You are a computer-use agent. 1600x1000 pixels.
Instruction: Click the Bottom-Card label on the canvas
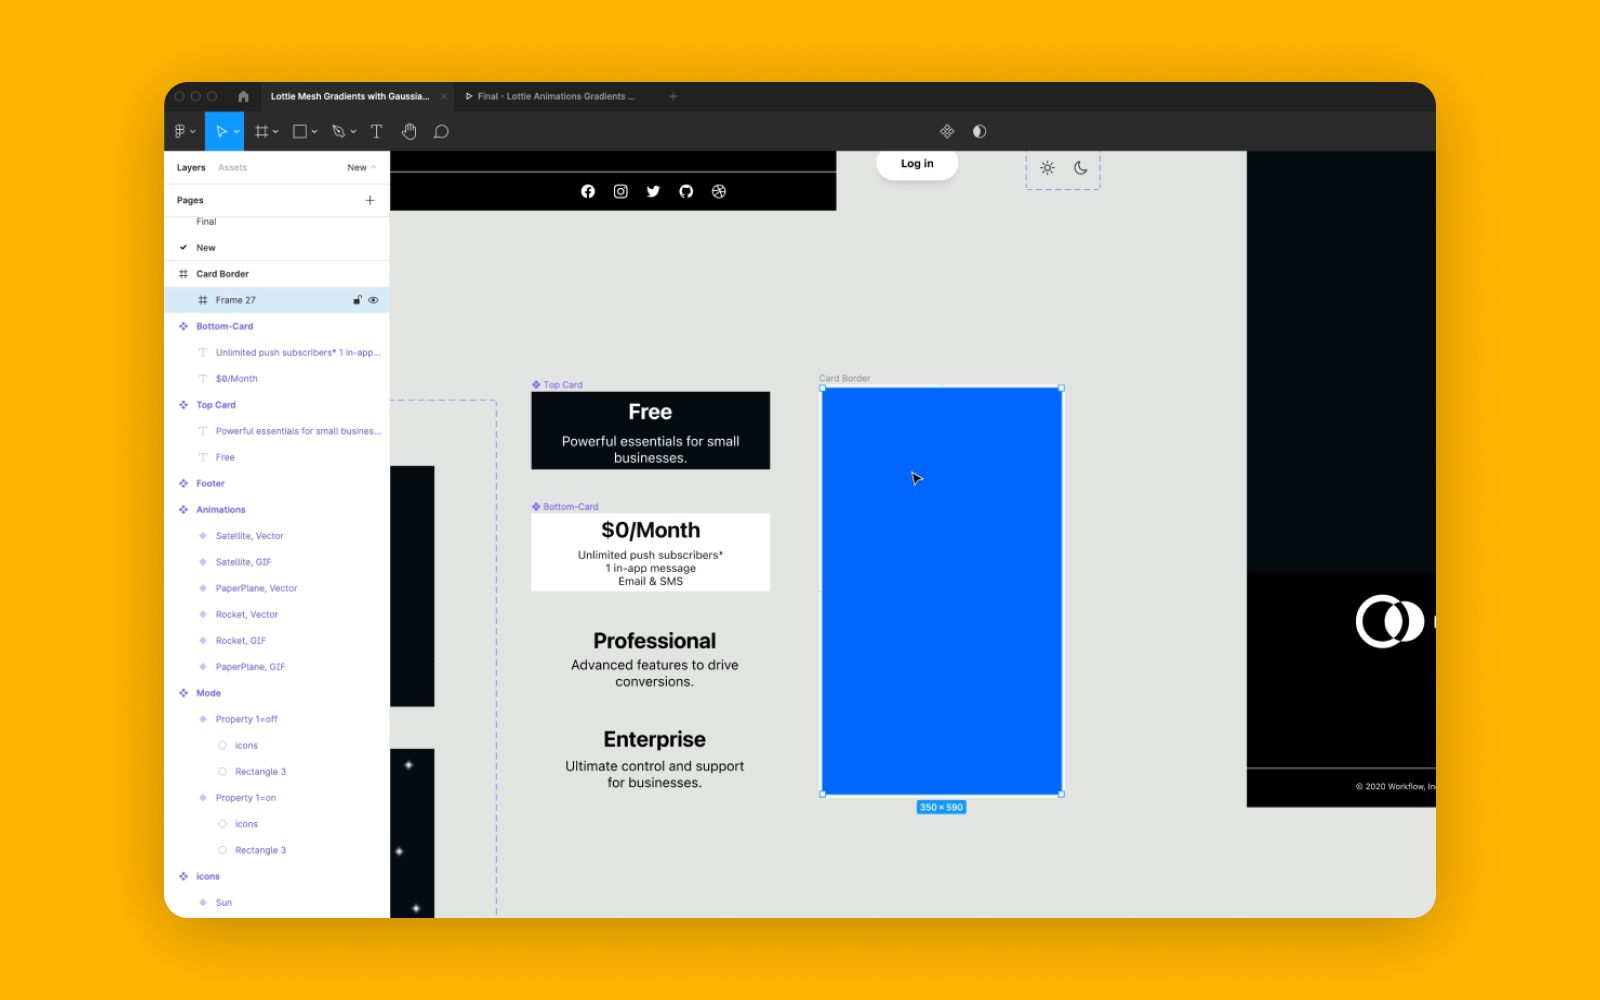[571, 507]
